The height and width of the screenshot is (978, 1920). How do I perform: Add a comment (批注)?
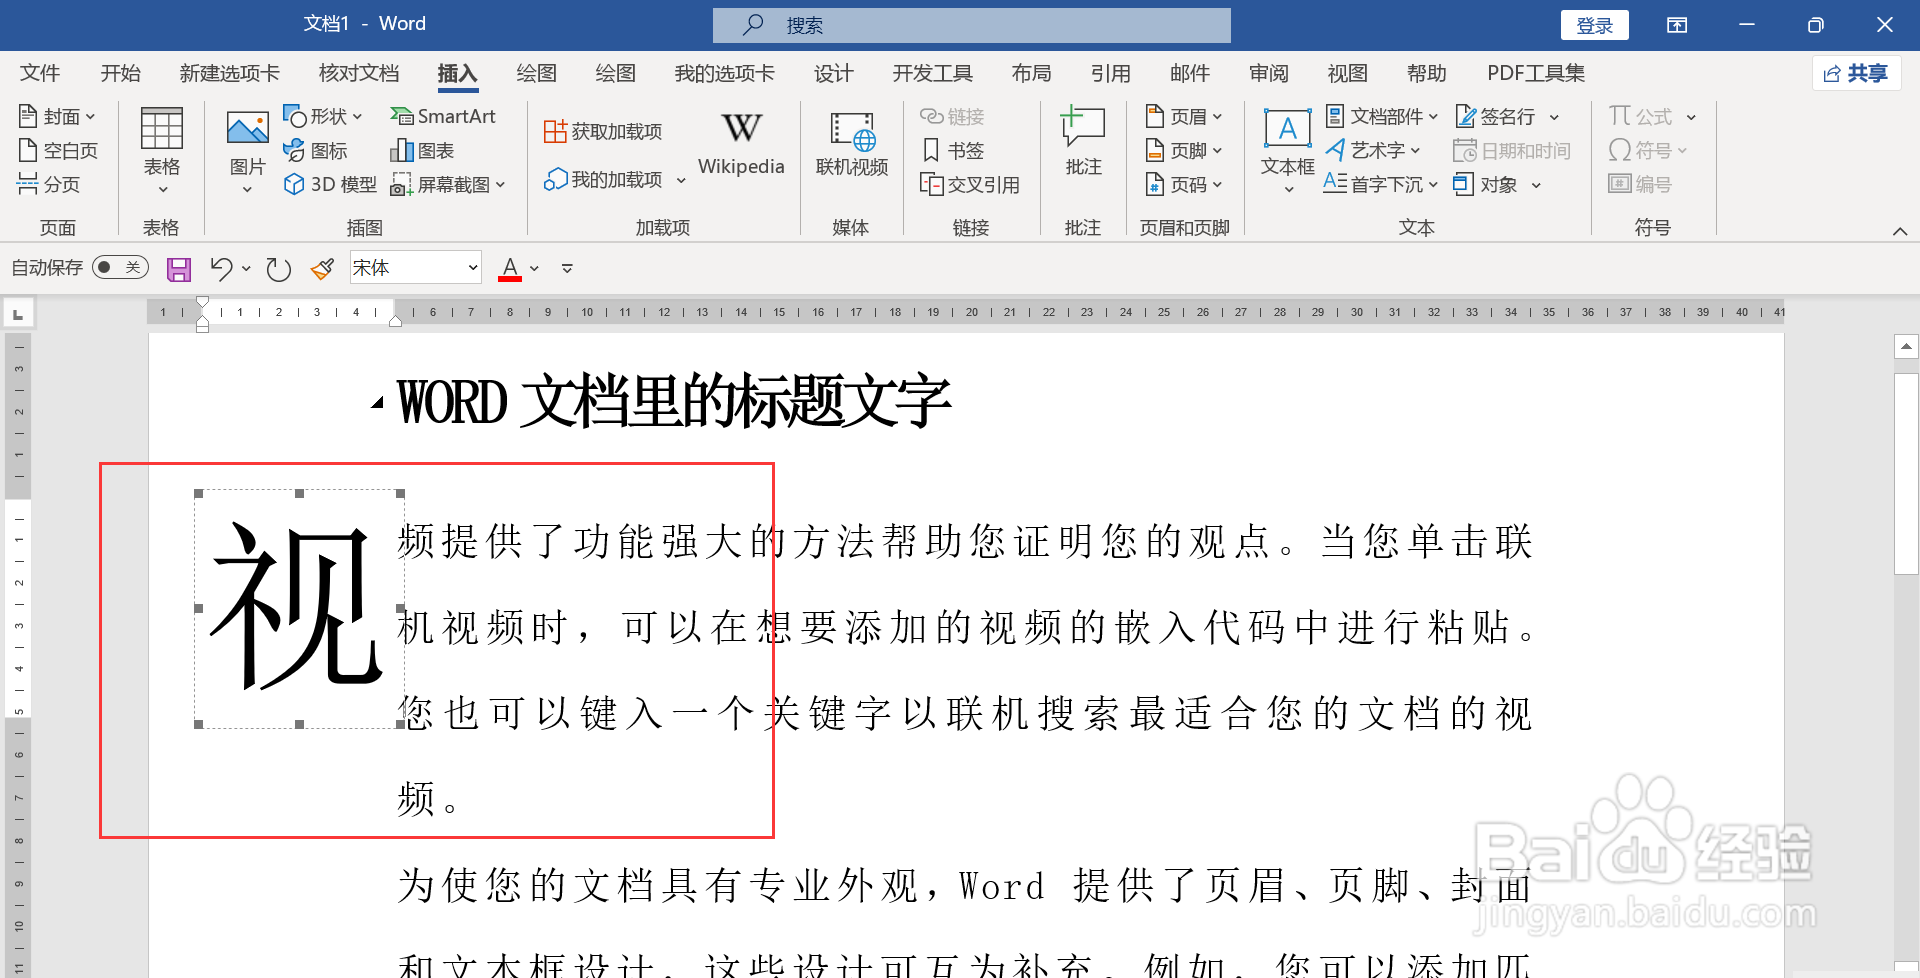(1083, 143)
